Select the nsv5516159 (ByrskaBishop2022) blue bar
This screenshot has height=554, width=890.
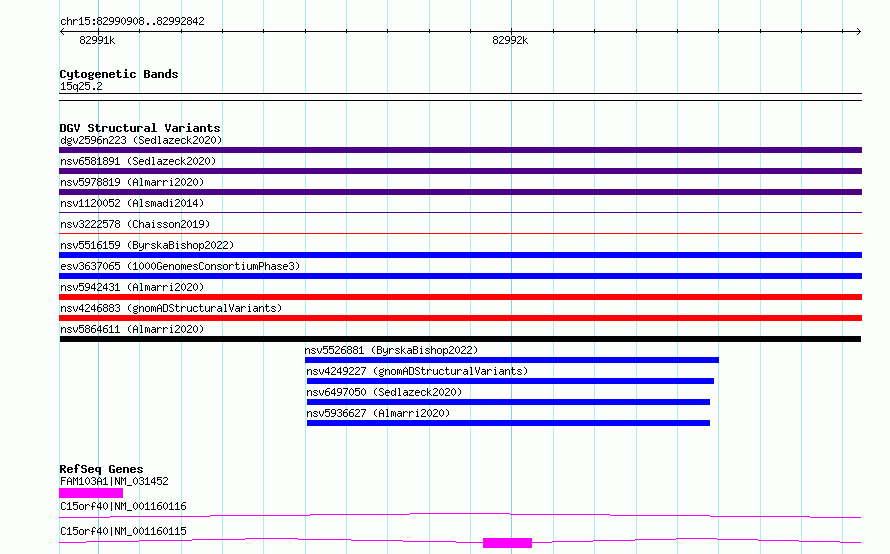(x=460, y=255)
